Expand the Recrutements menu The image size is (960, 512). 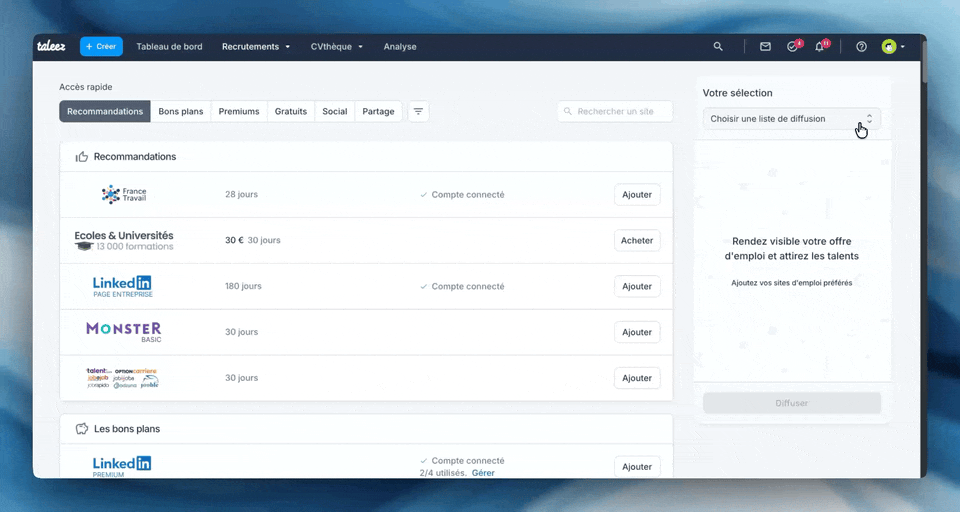pos(256,47)
